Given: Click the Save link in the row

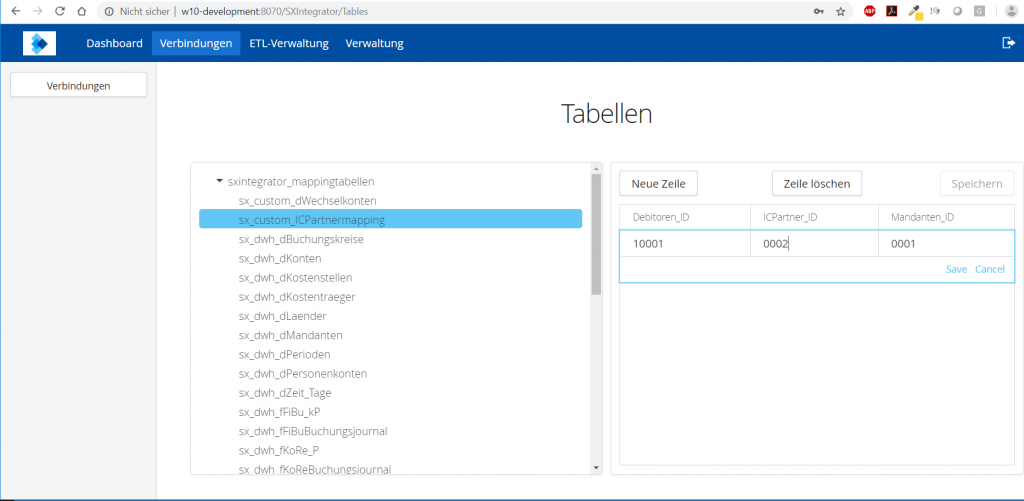Looking at the screenshot, I should coord(957,269).
